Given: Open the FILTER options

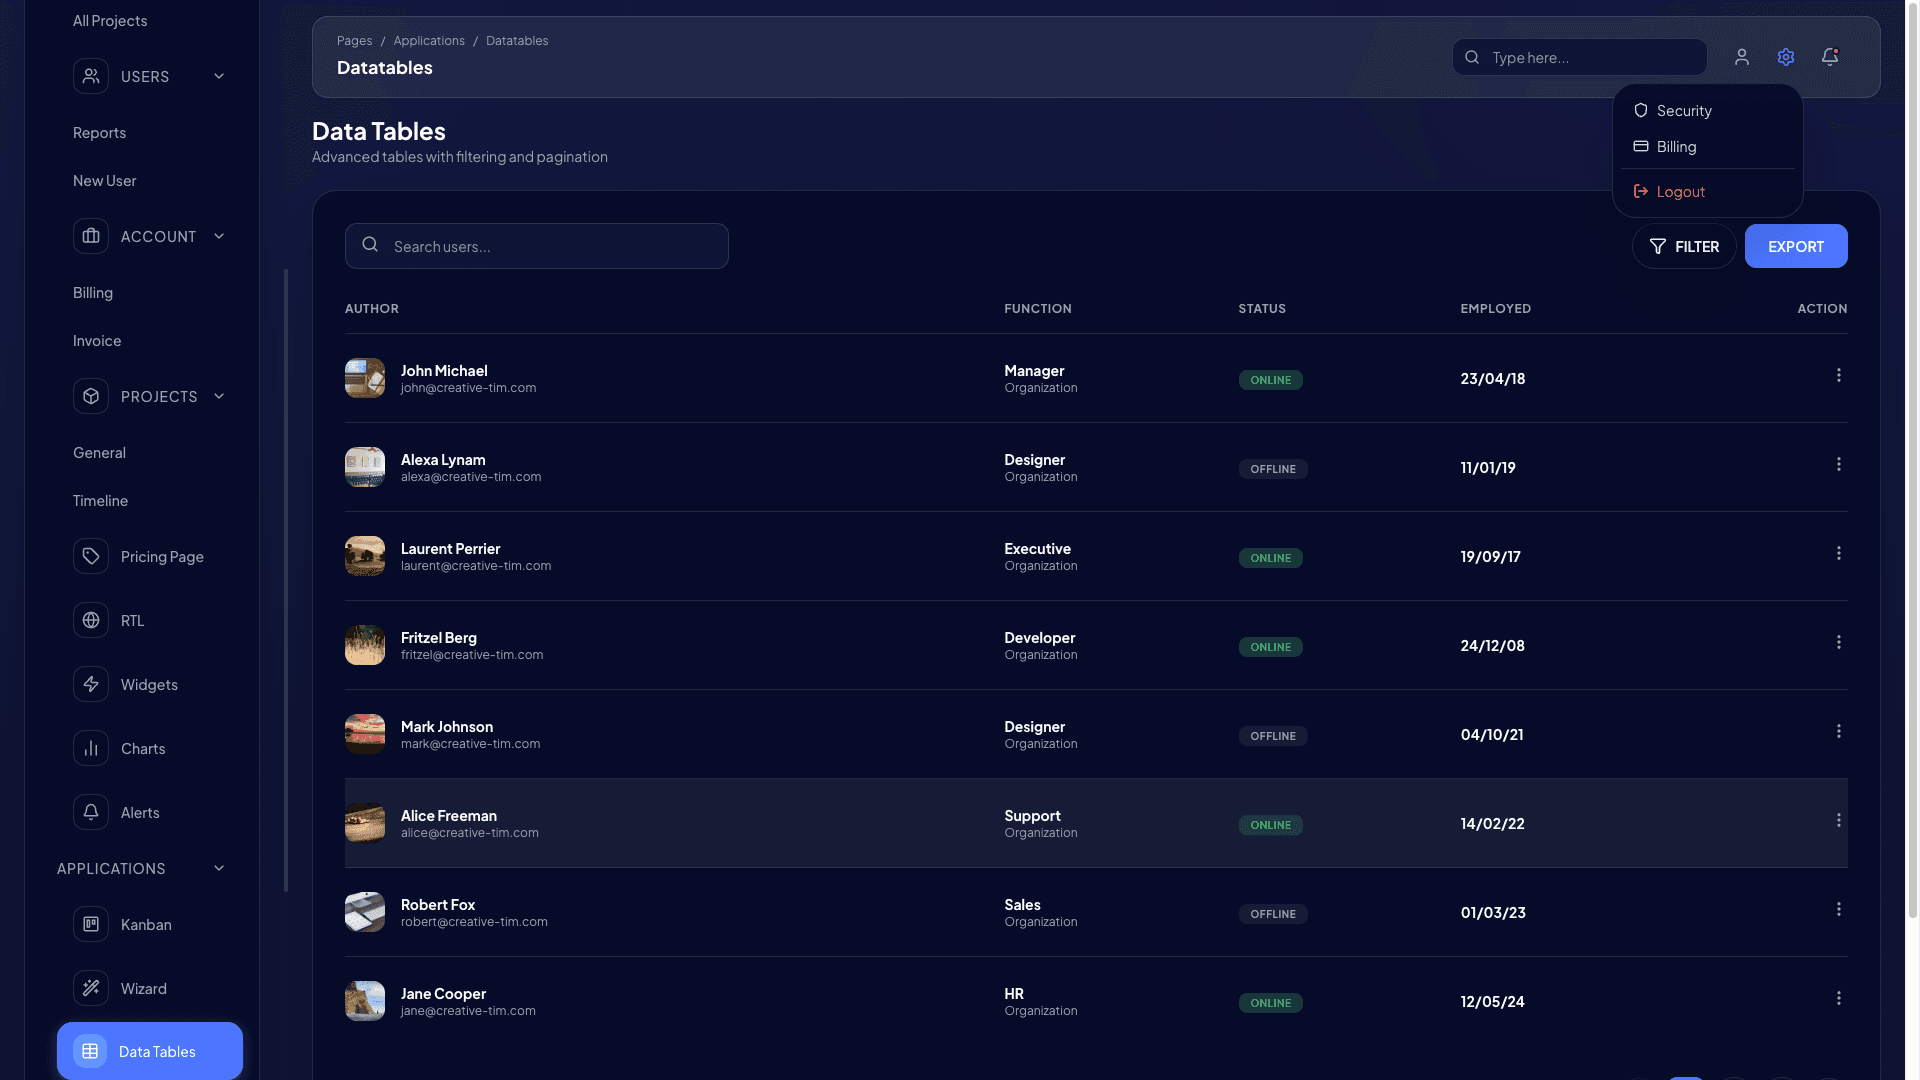Looking at the screenshot, I should [x=1684, y=246].
